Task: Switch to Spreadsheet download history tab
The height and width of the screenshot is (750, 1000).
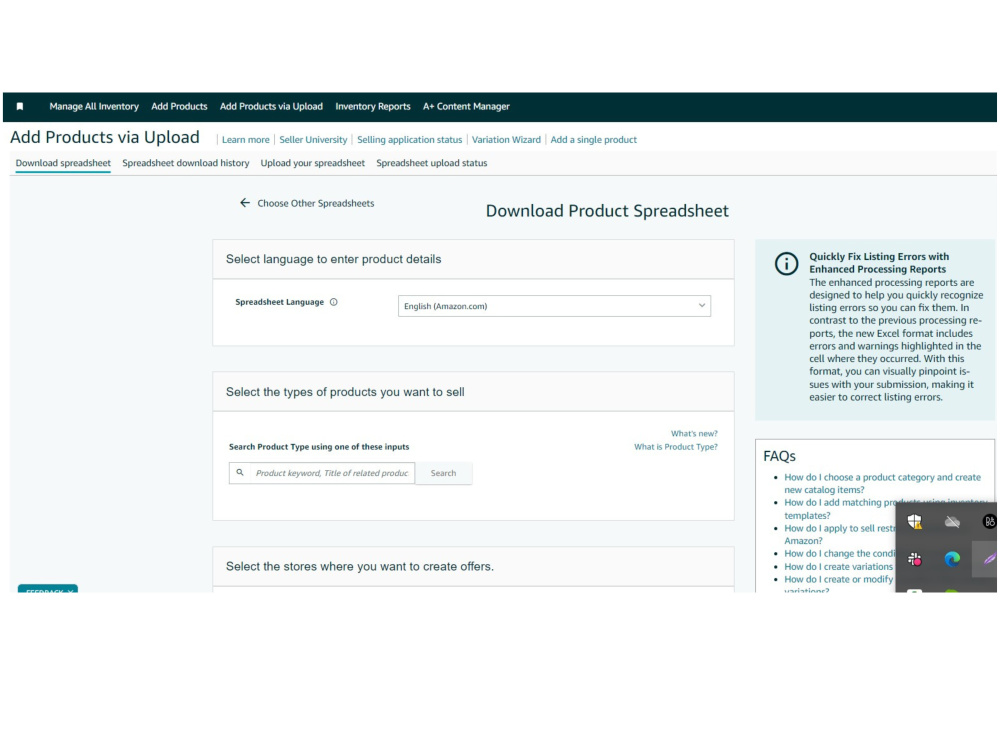Action: (186, 163)
